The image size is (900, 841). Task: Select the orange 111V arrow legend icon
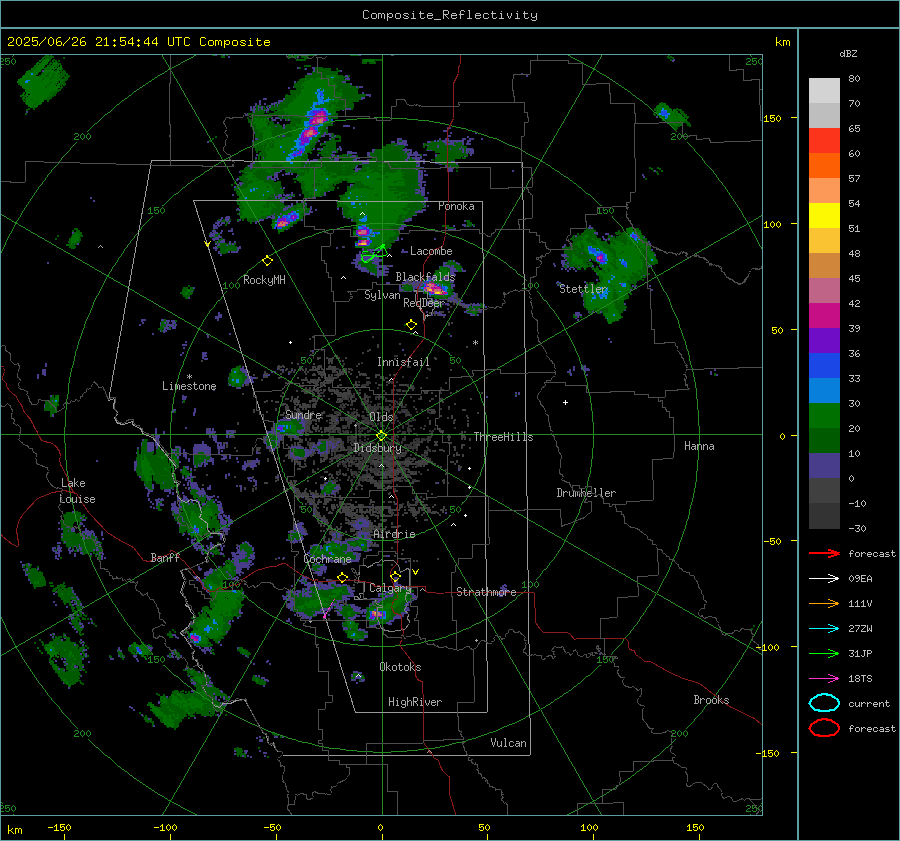pos(824,603)
